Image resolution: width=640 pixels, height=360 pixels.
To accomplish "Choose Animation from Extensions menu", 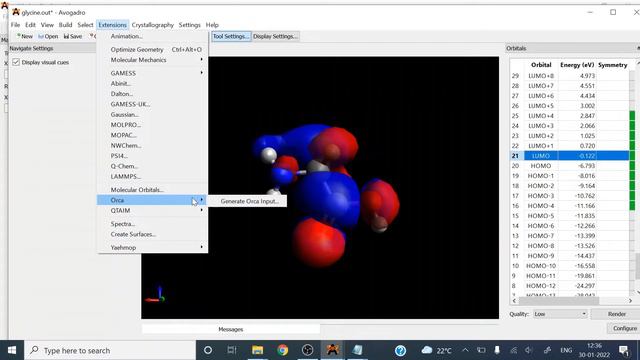I will [x=152, y=36].
